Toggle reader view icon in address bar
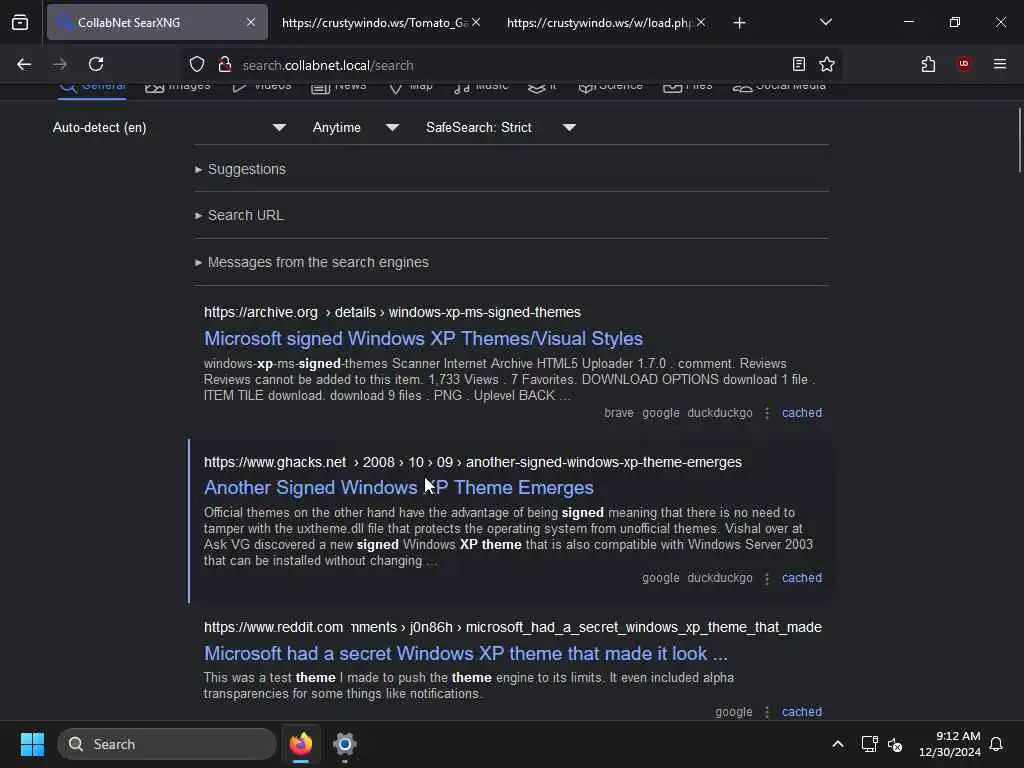1024x768 pixels. [x=798, y=64]
